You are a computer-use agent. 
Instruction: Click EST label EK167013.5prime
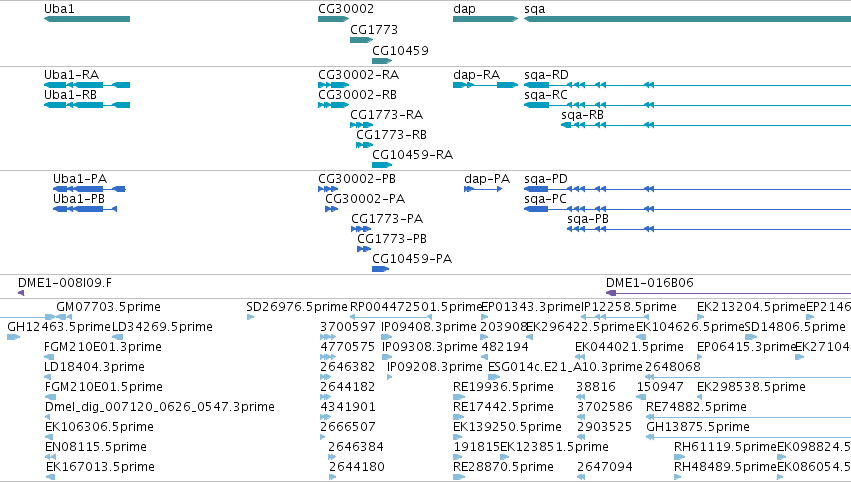(x=100, y=467)
